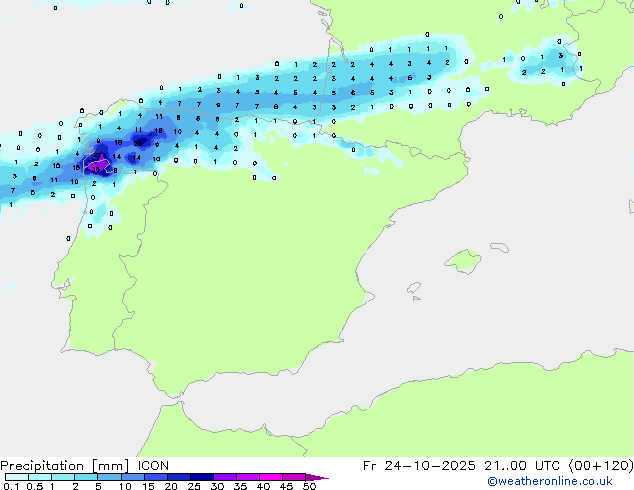Viewport: 634px width, 490px height.
Task: Click the '50' legend scale label
Action: [x=309, y=486]
